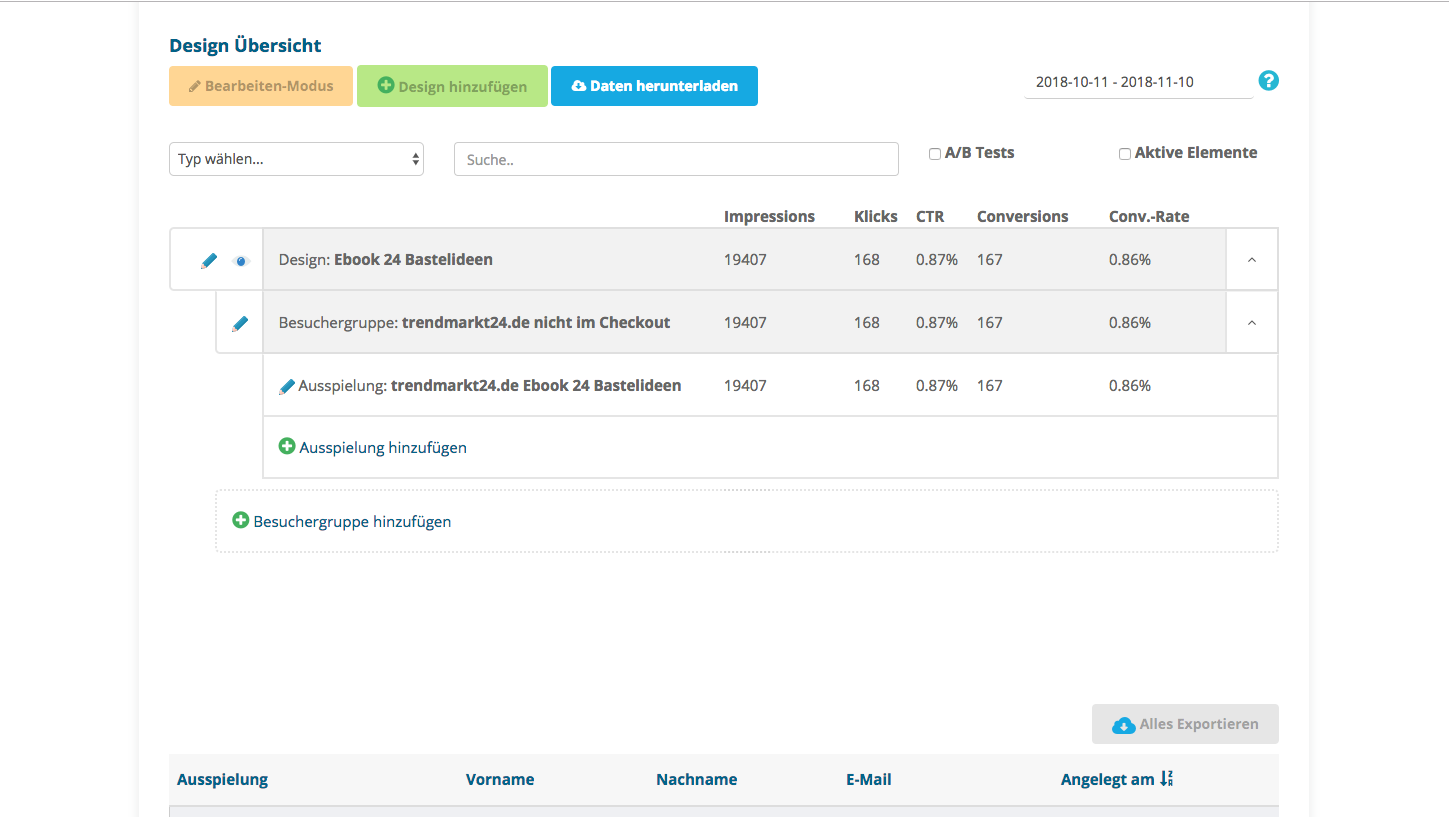Click pencil icon for Besuchergruppe trendmarkt24.de row
Screen dimensions: 1449x817
click(240, 324)
